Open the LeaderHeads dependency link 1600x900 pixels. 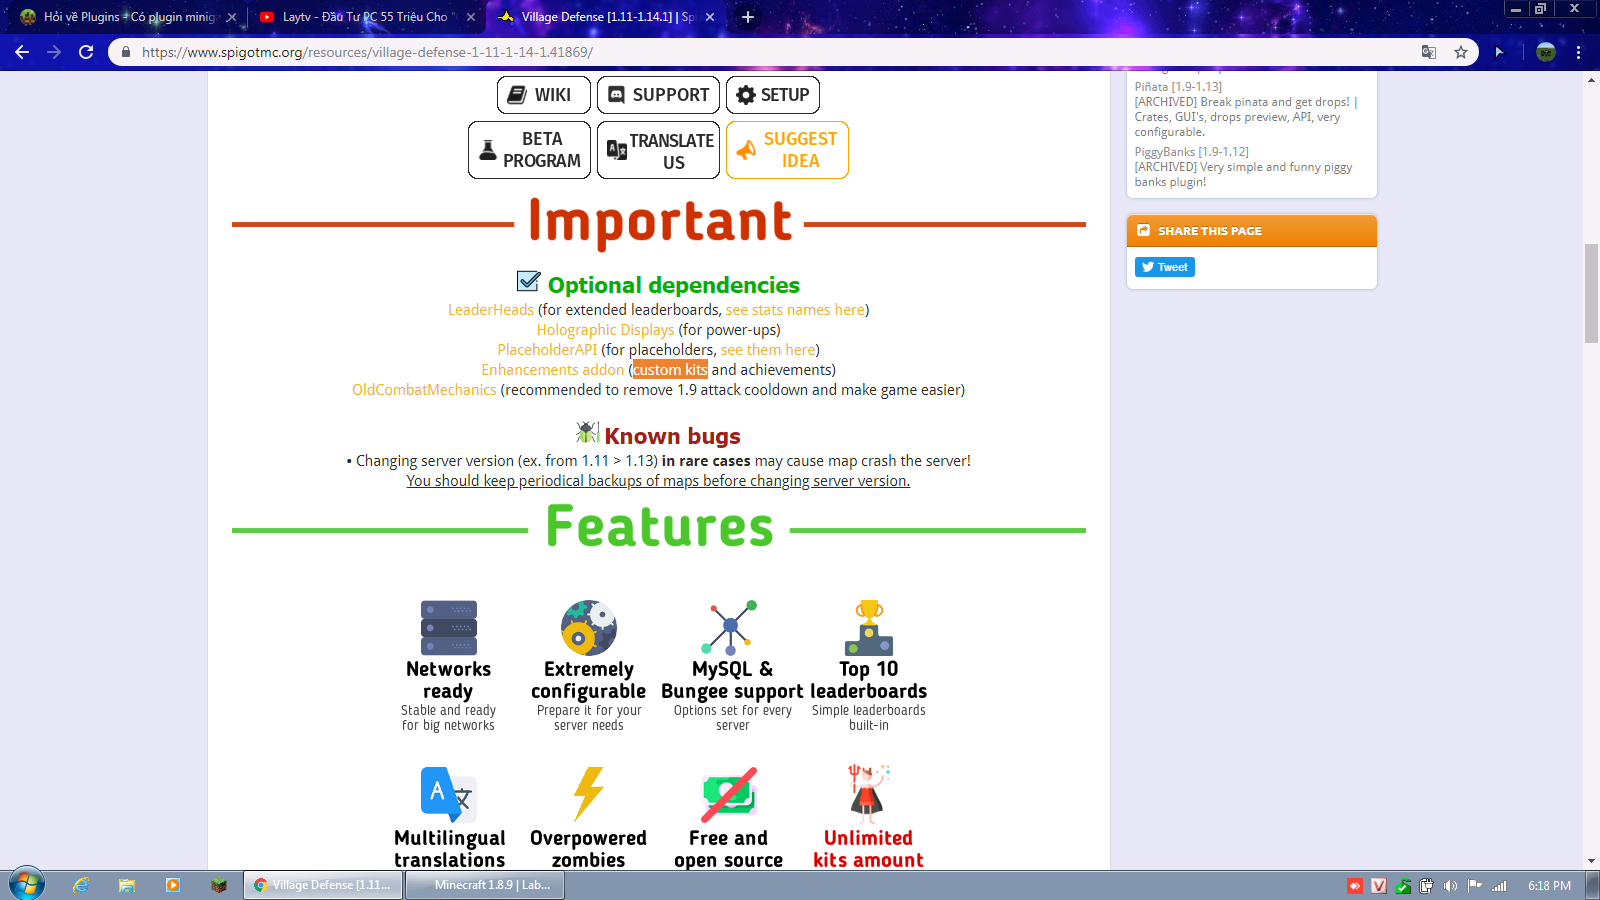click(491, 310)
